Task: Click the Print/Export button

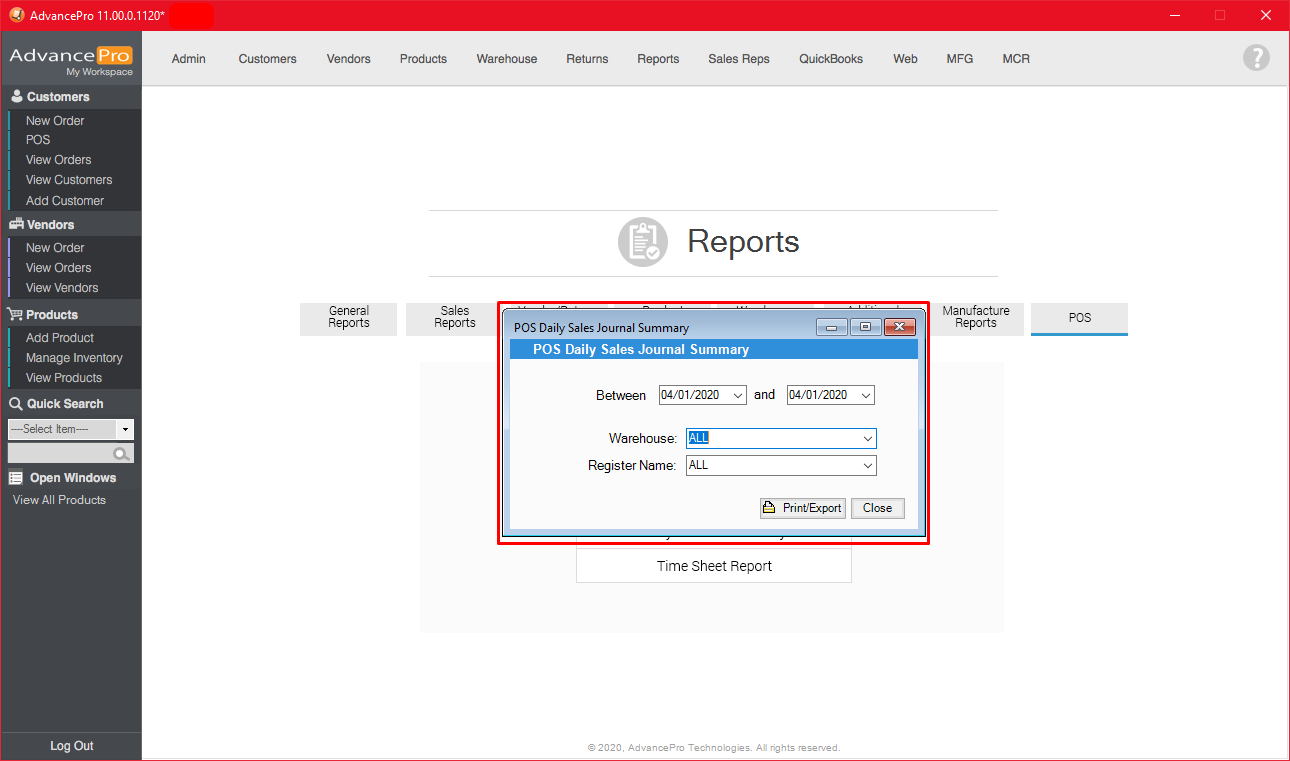Action: pos(802,508)
